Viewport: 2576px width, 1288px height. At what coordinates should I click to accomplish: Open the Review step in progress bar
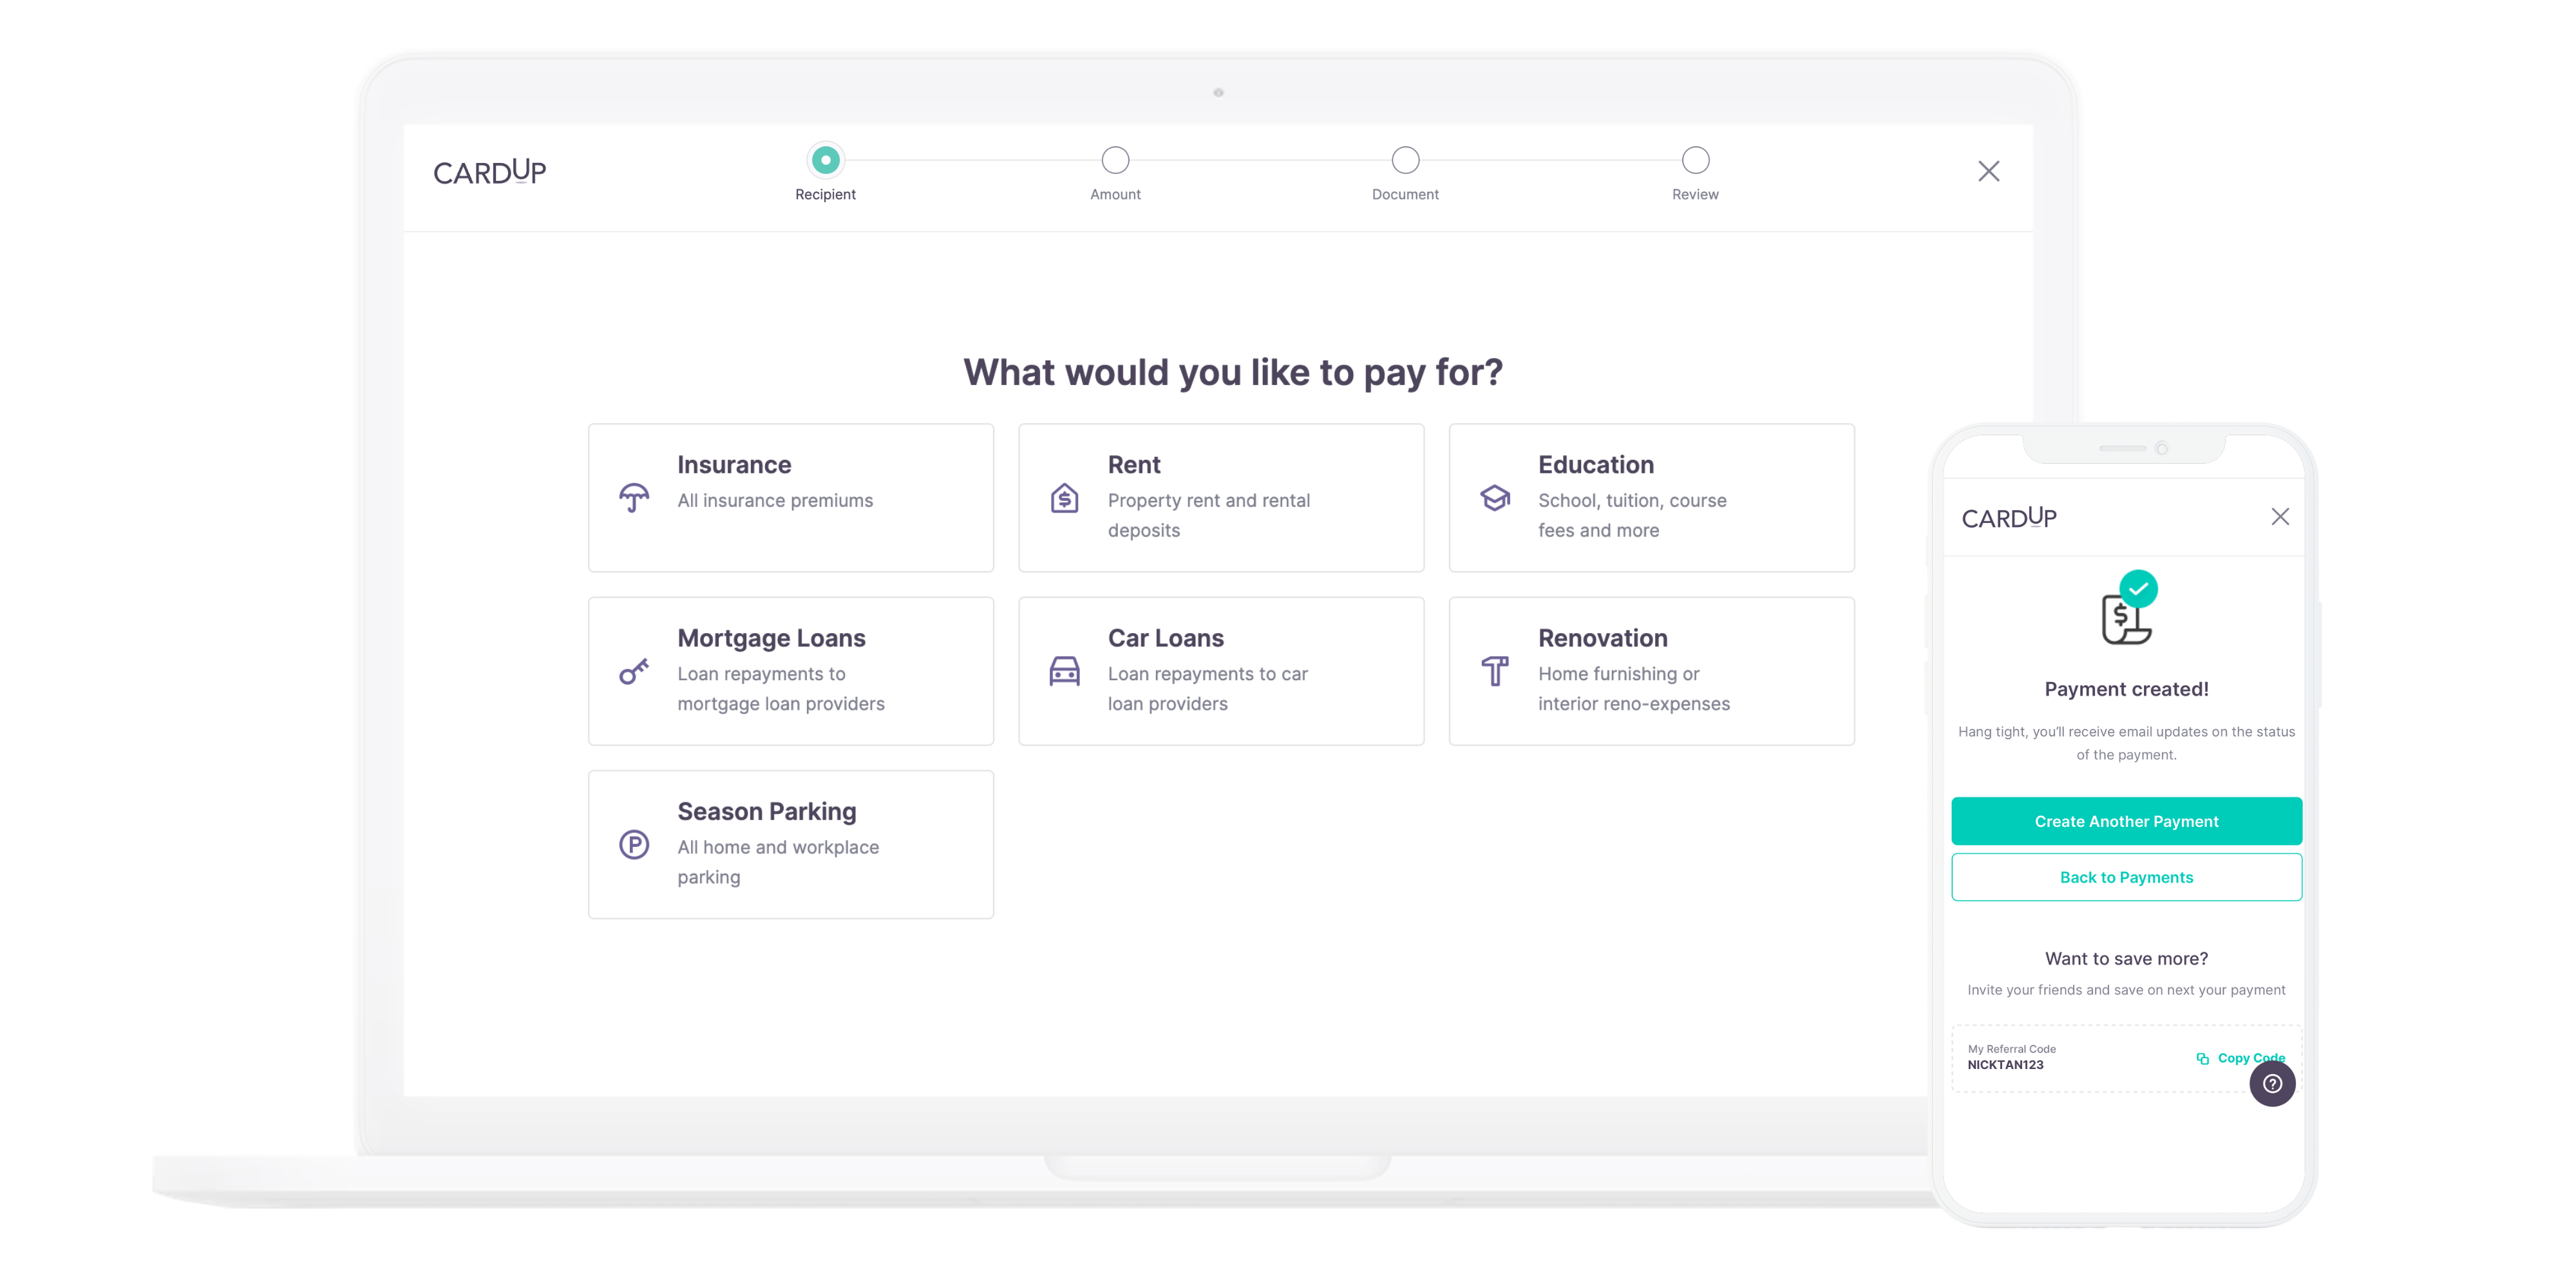tap(1695, 160)
